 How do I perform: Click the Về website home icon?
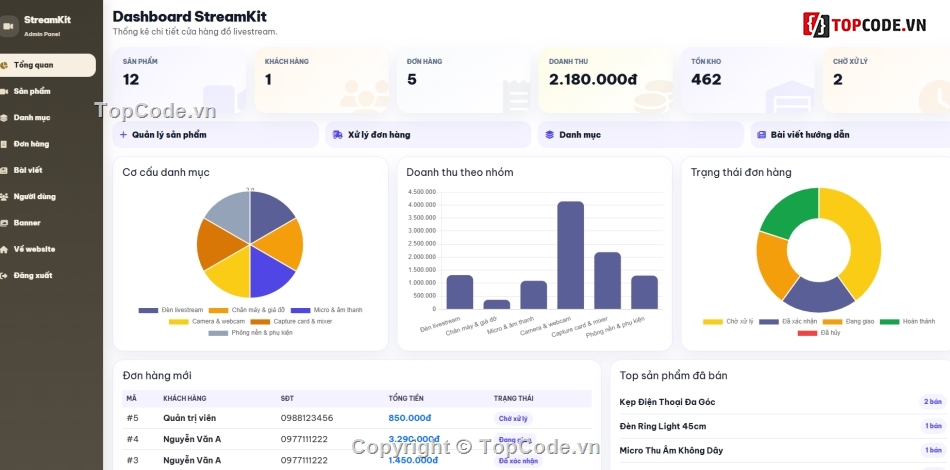4,249
